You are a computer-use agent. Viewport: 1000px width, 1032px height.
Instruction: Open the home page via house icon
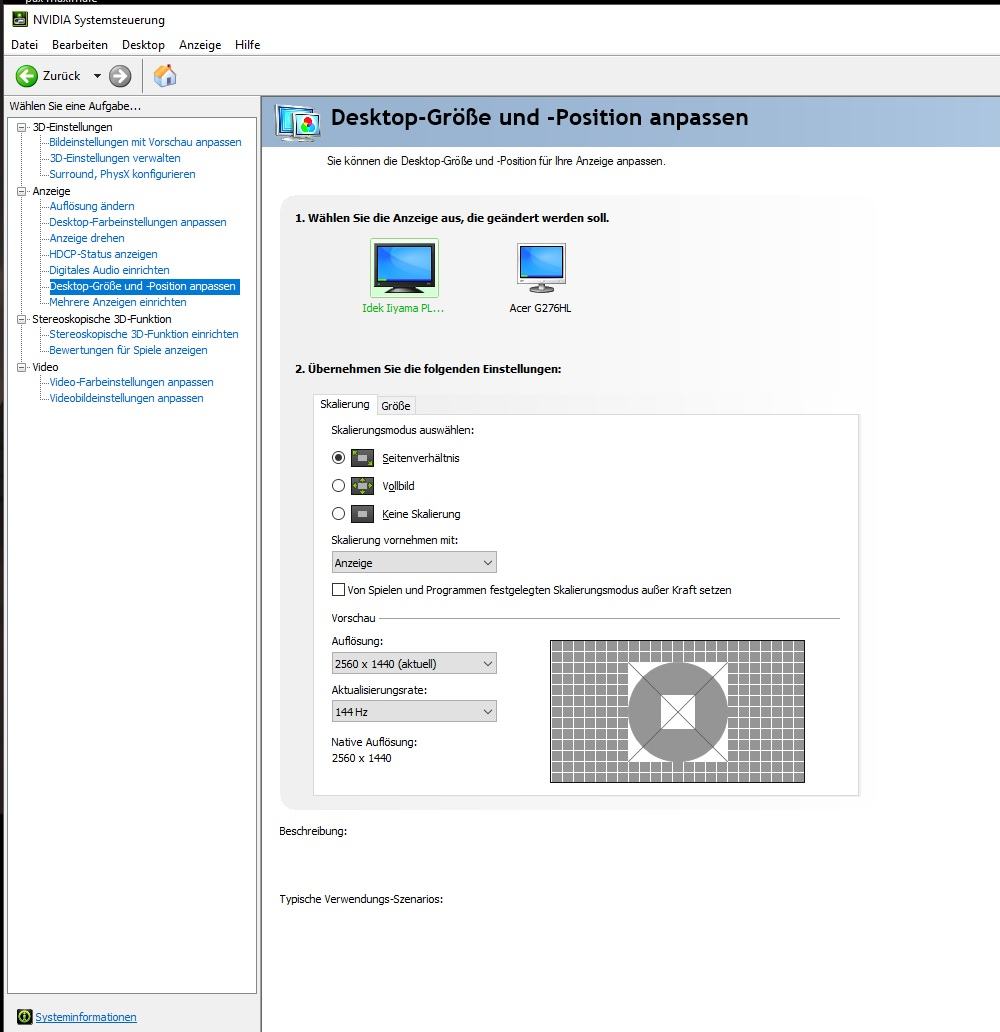pyautogui.click(x=165, y=76)
